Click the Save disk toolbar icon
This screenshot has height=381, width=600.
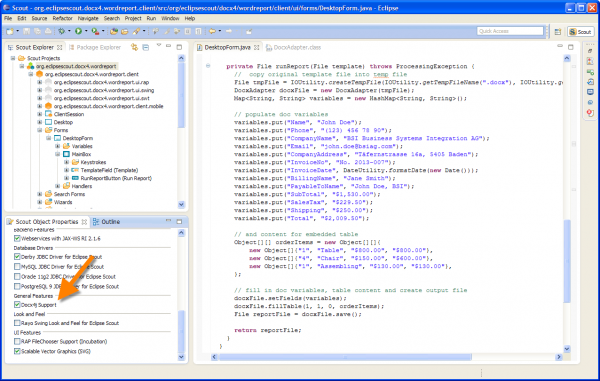26,31
